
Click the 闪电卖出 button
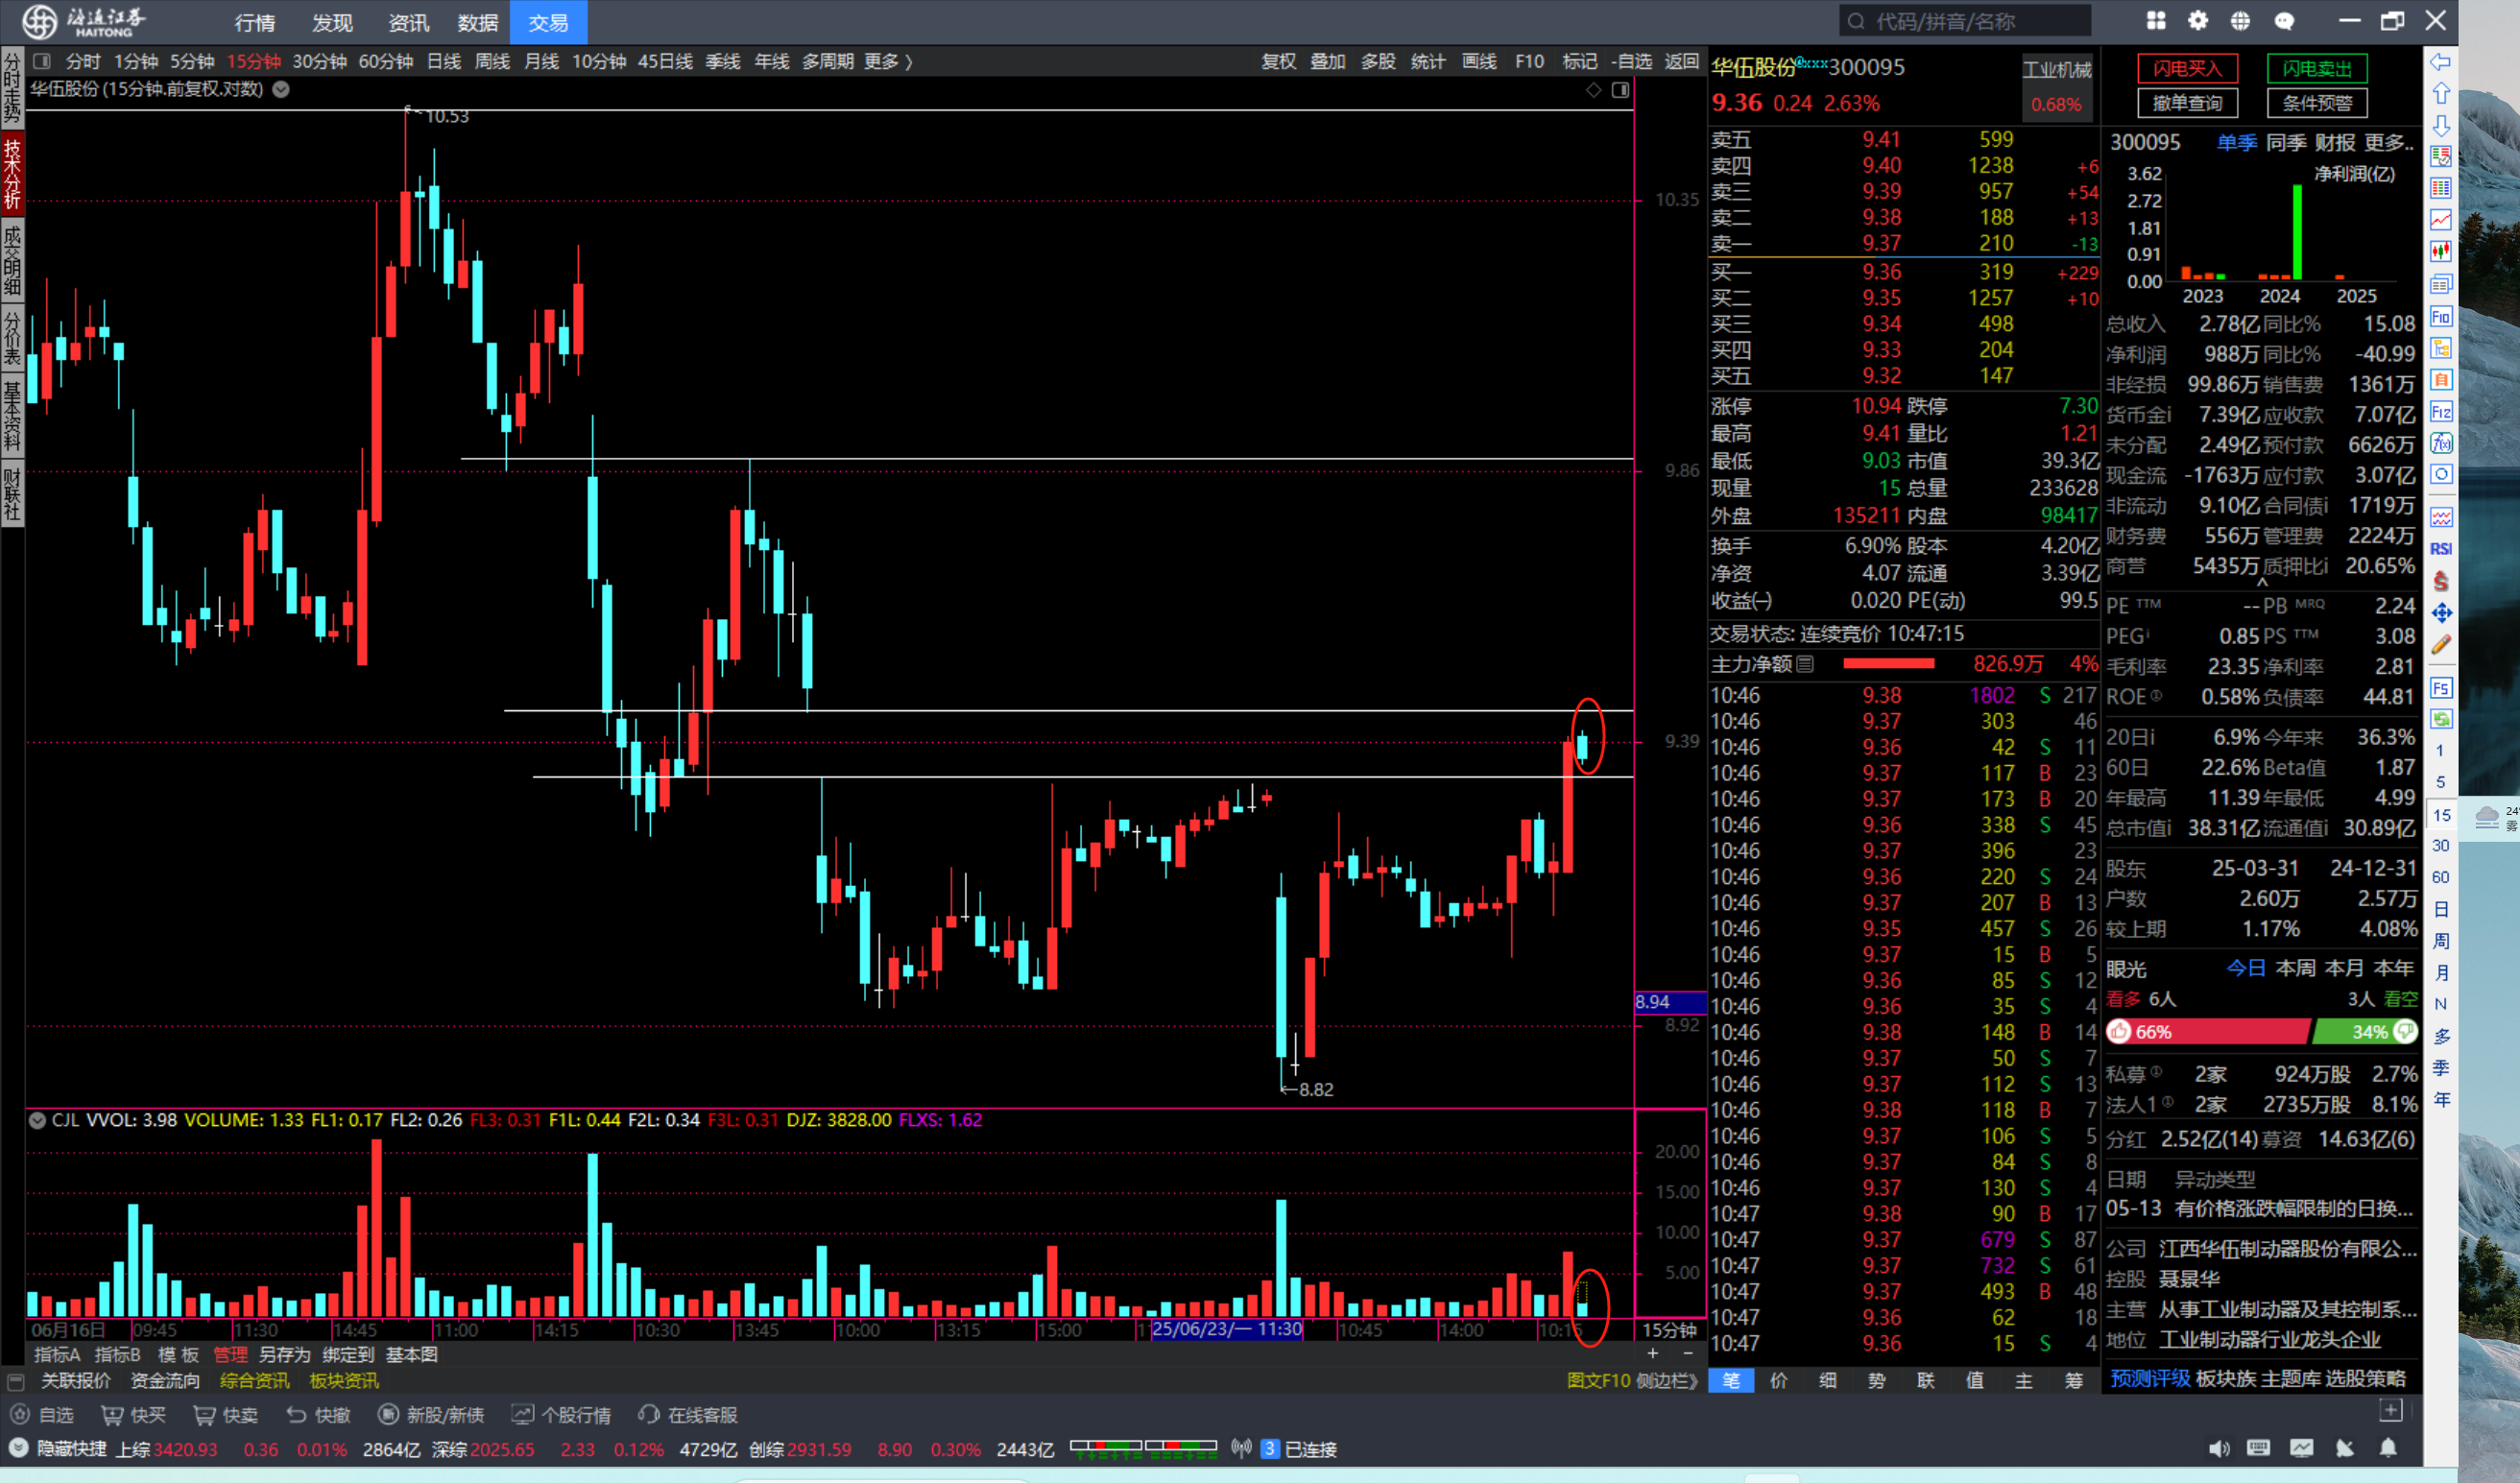tap(2317, 68)
